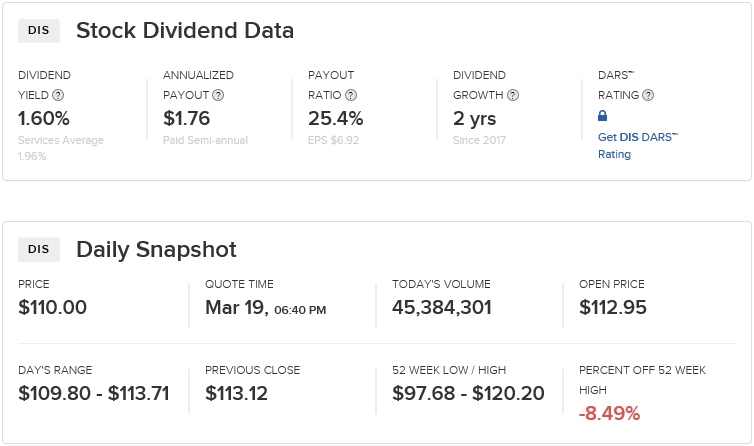Click the help icon beside Annualized Payout
This screenshot has width=754, height=446.
(218, 95)
